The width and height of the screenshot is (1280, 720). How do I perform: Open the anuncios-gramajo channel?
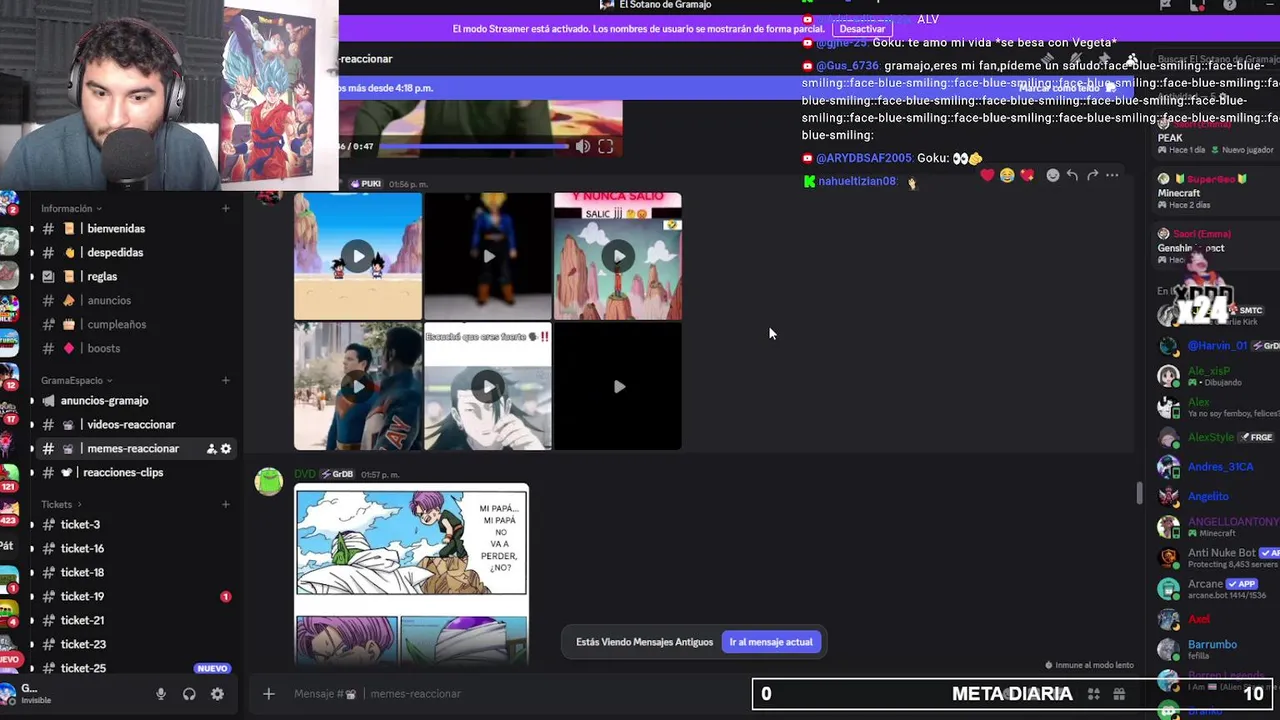[x=135, y=401]
